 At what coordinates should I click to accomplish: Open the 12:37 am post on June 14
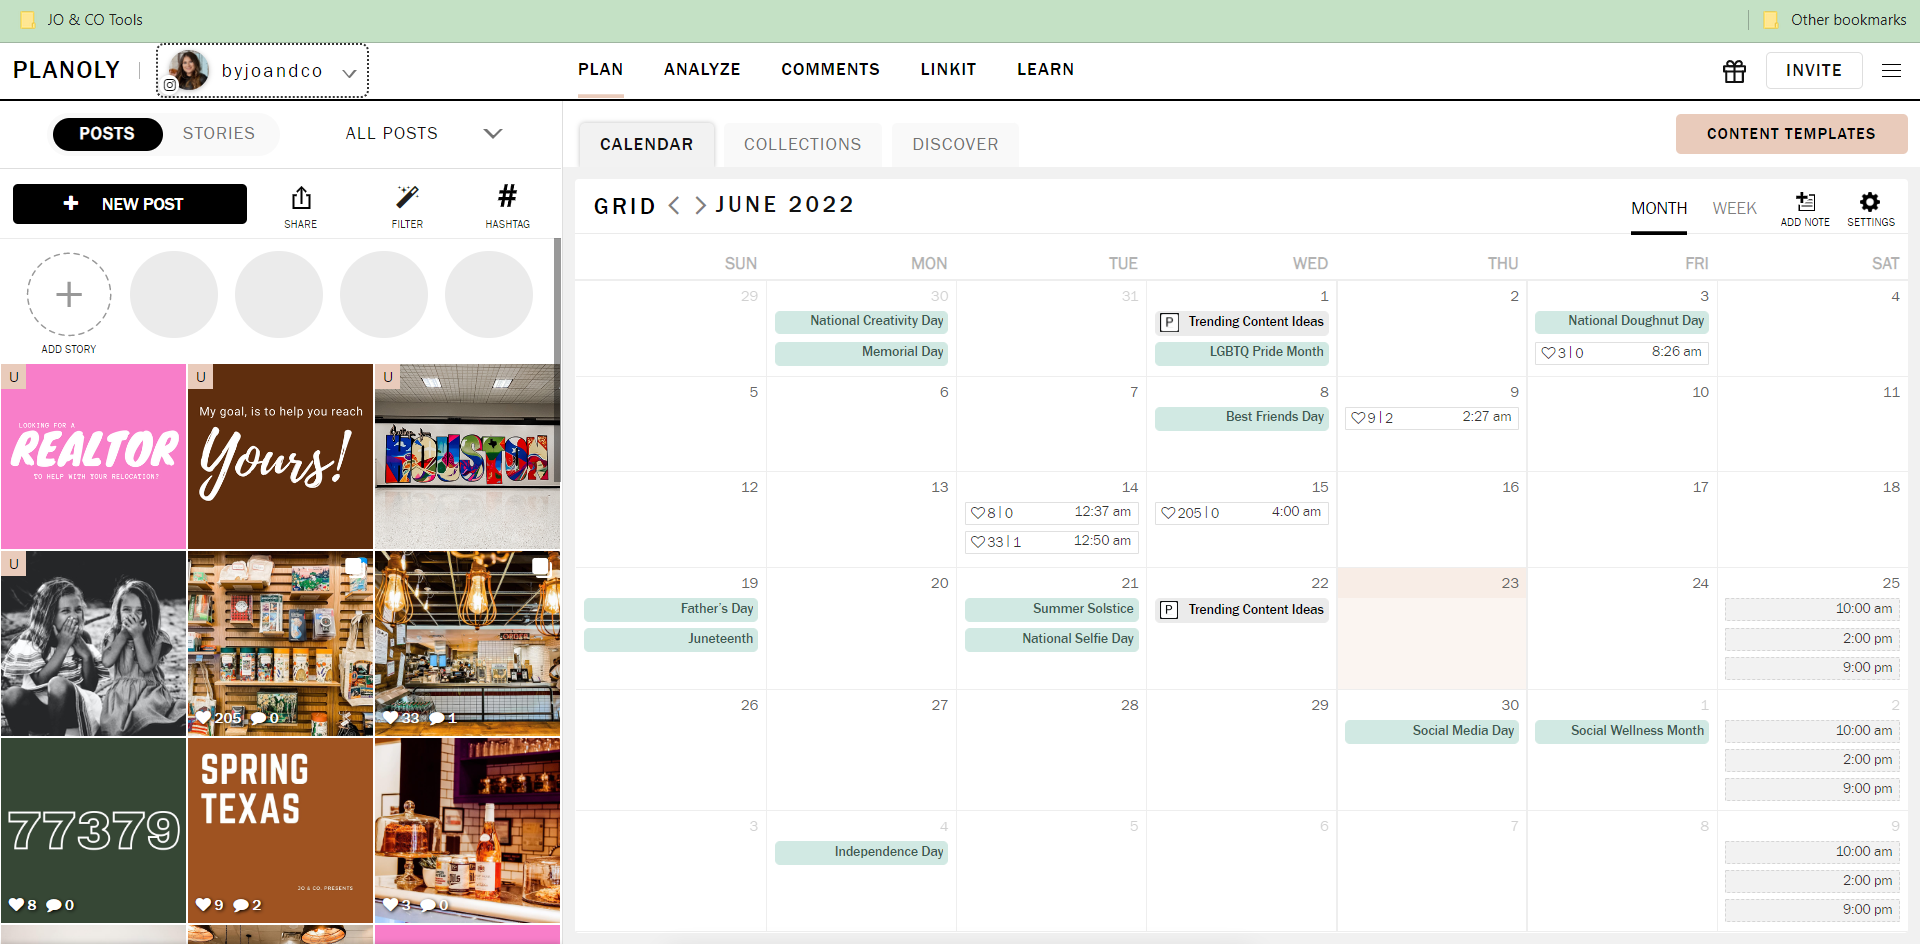click(x=1052, y=513)
